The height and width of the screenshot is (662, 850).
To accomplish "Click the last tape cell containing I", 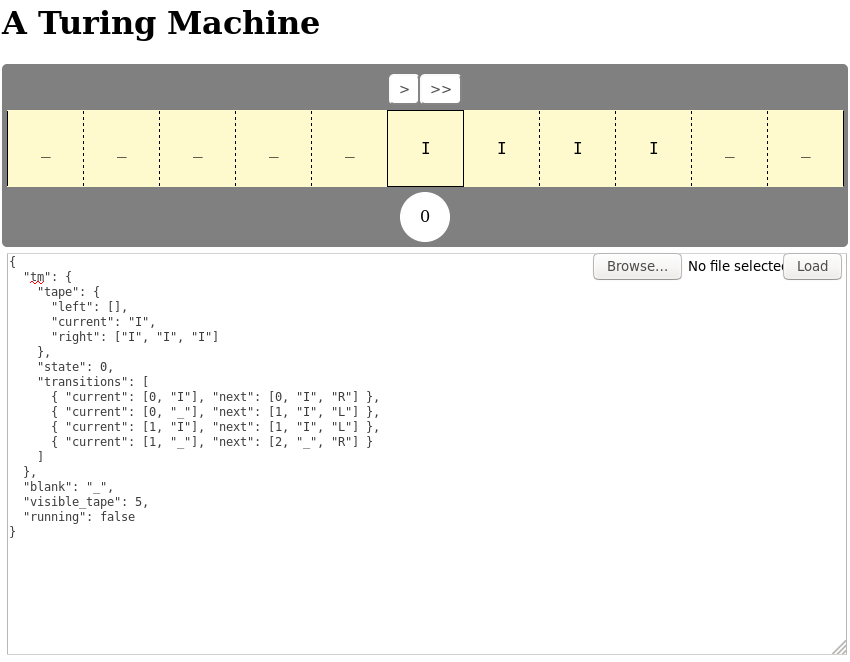I will pyautogui.click(x=653, y=148).
